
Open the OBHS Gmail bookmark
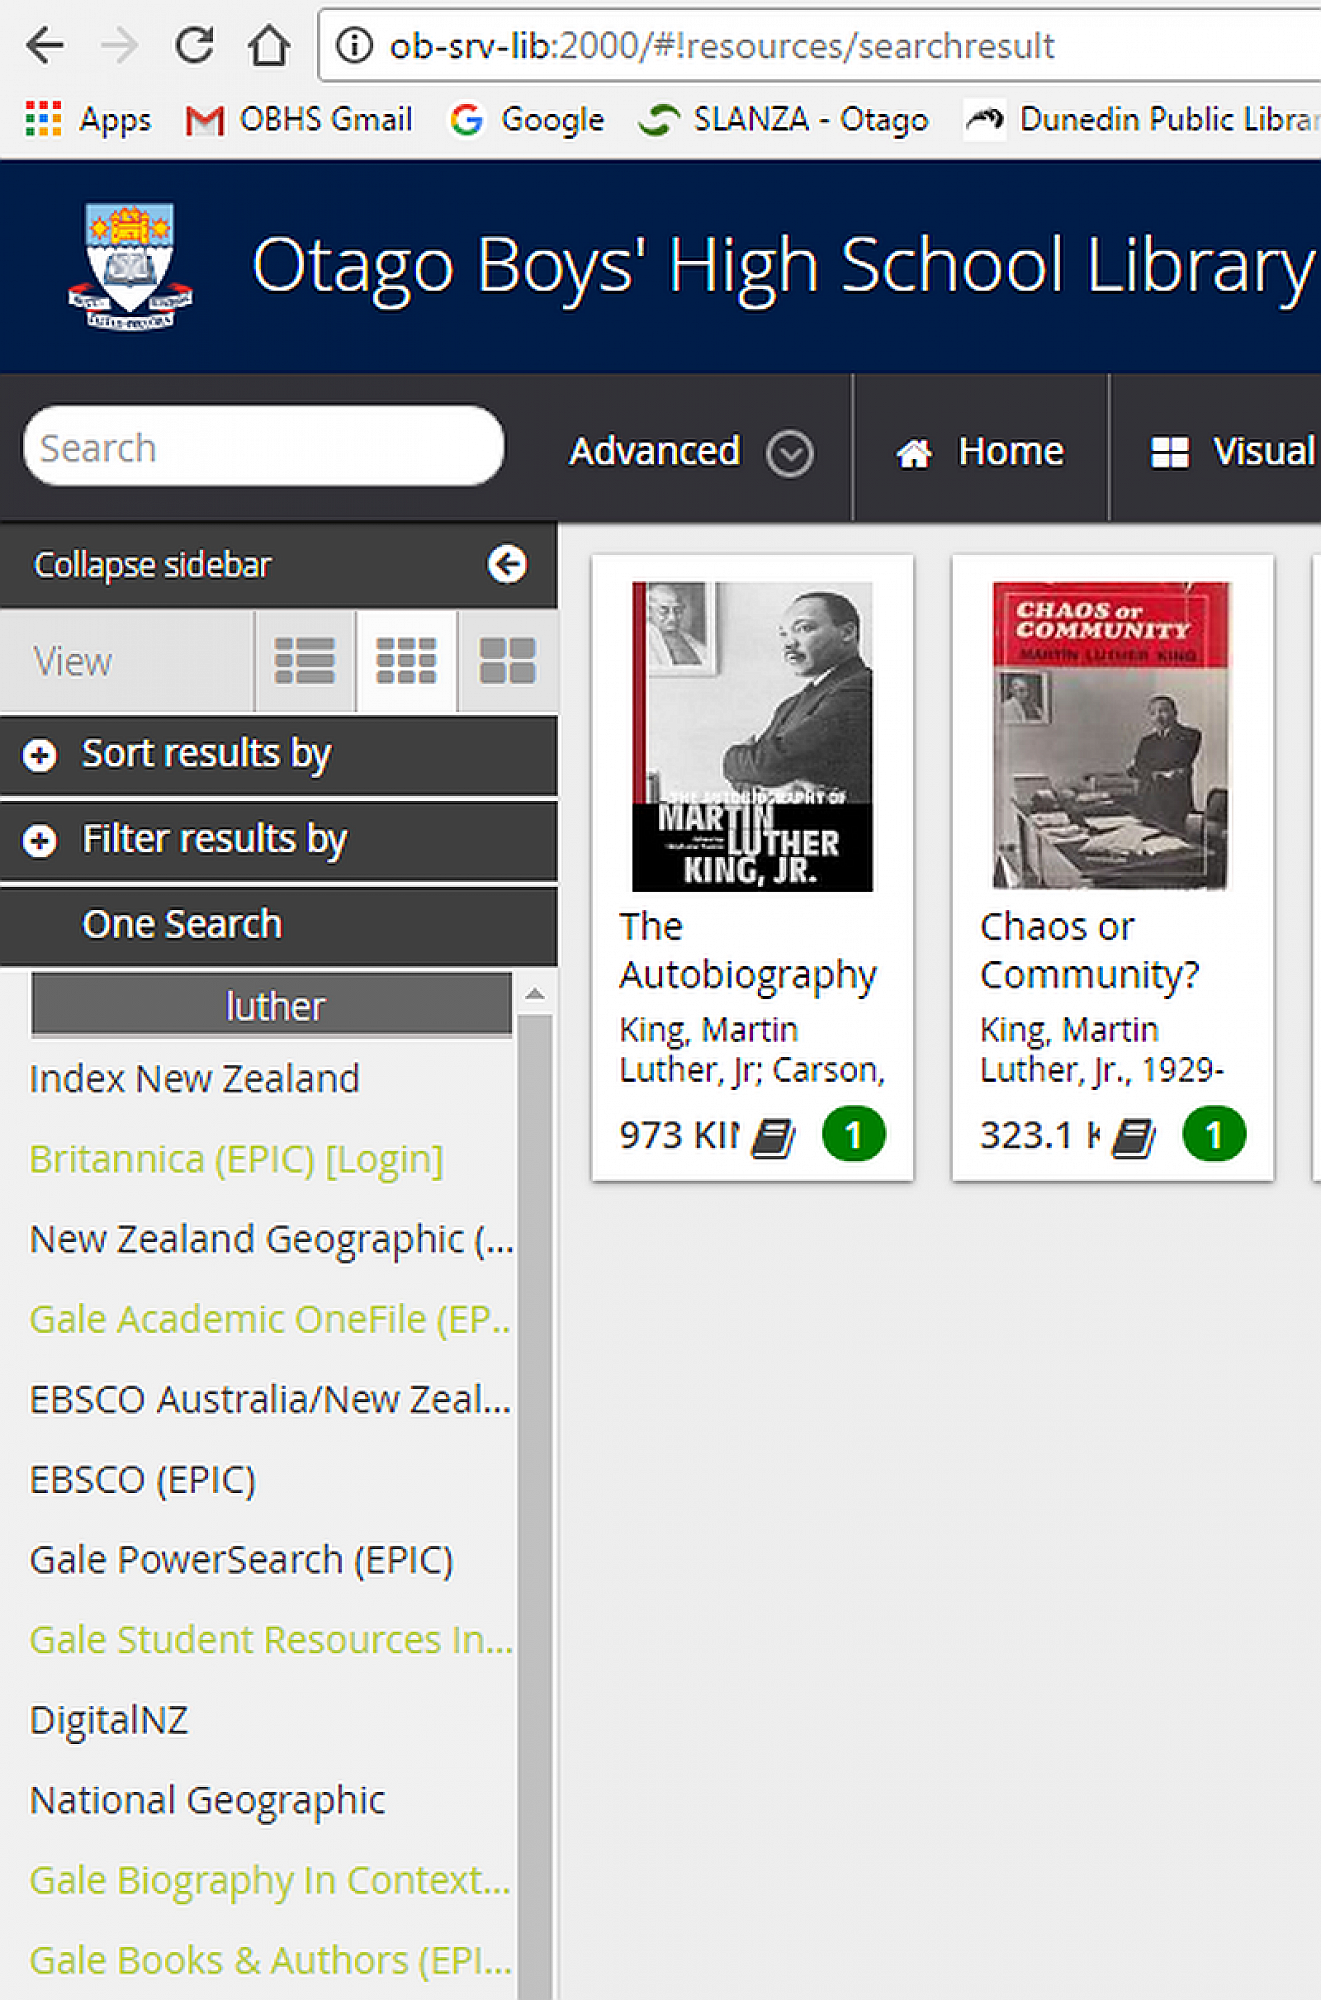[299, 120]
